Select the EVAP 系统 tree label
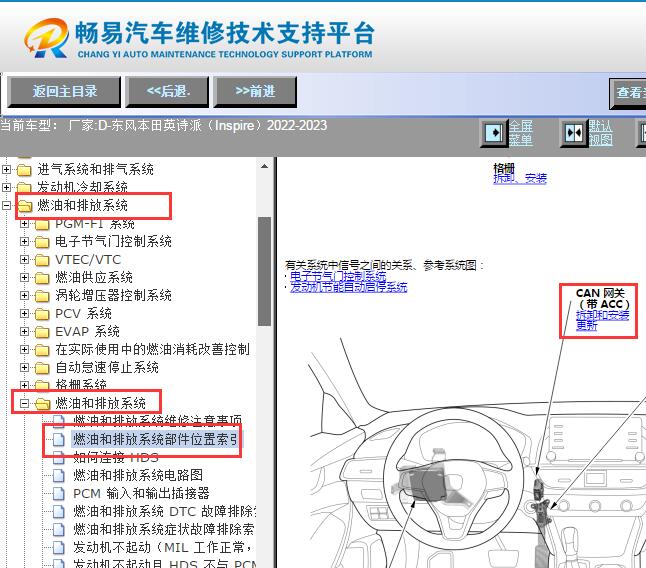This screenshot has height=568, width=646. coord(87,332)
